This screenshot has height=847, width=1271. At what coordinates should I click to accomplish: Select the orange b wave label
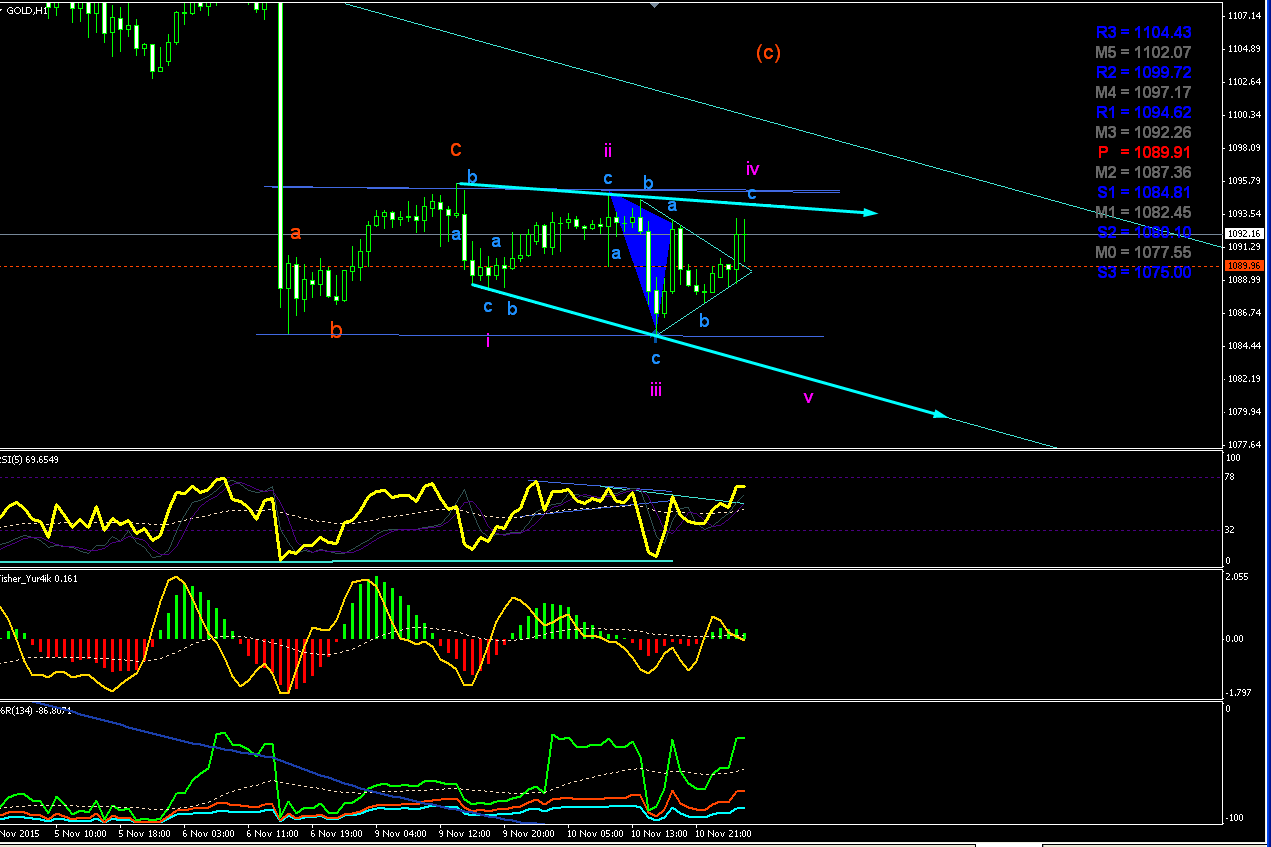336,330
